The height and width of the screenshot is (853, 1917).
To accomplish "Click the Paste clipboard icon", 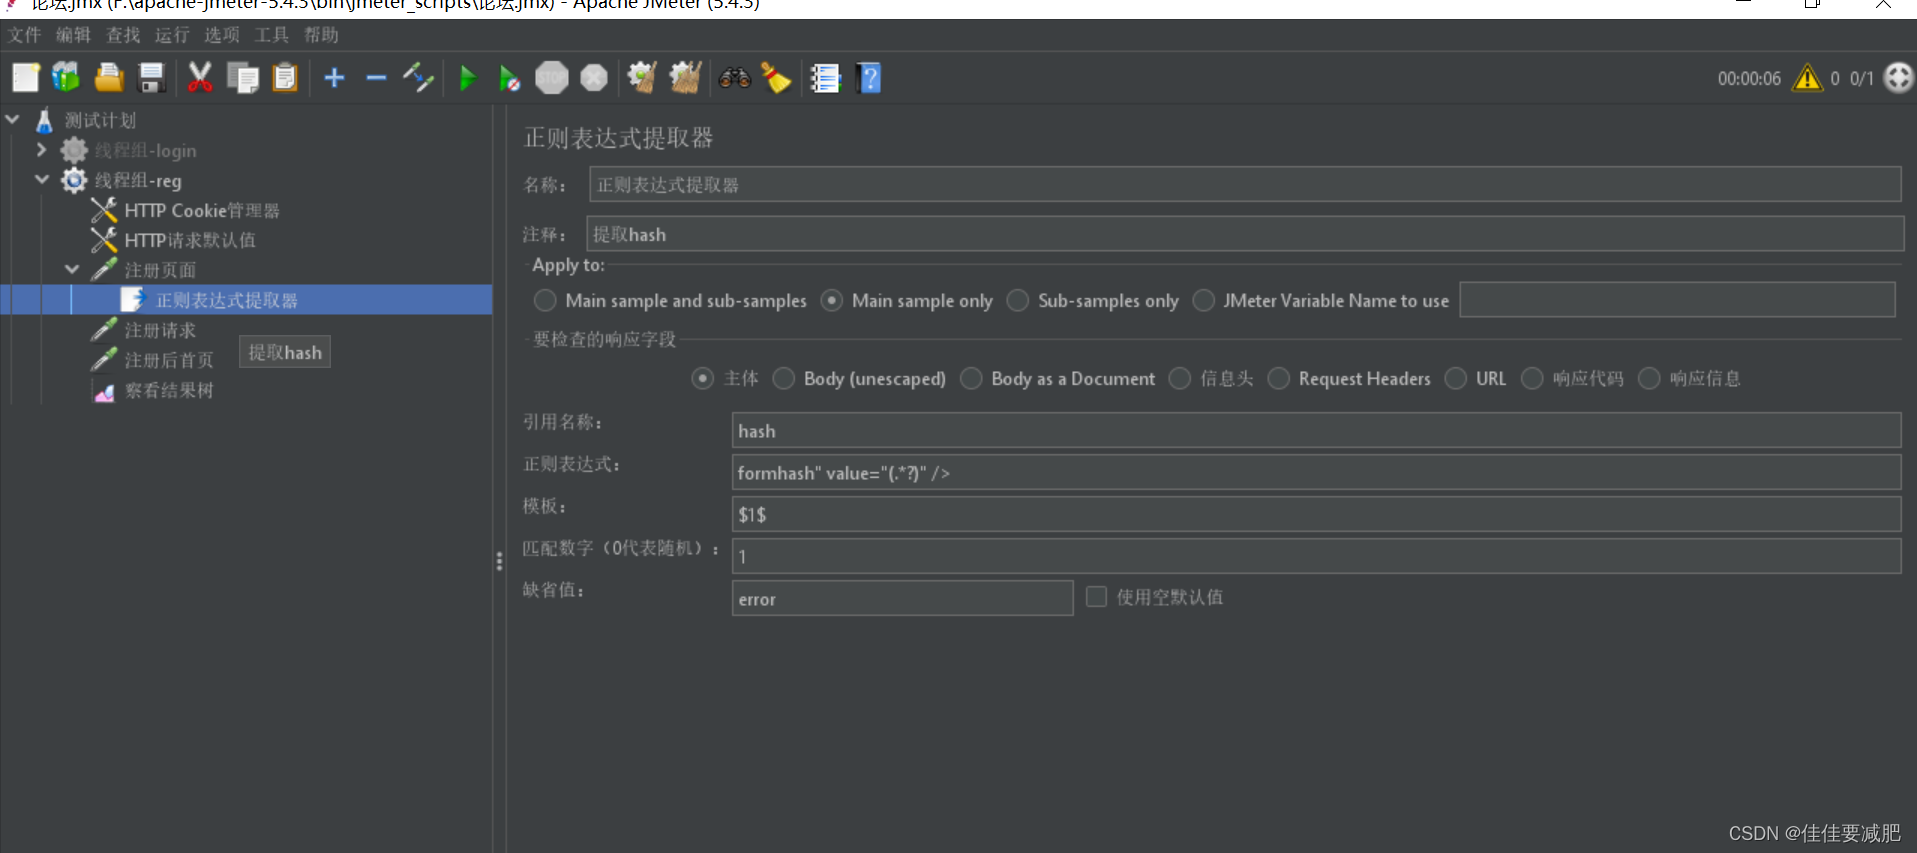I will [285, 78].
